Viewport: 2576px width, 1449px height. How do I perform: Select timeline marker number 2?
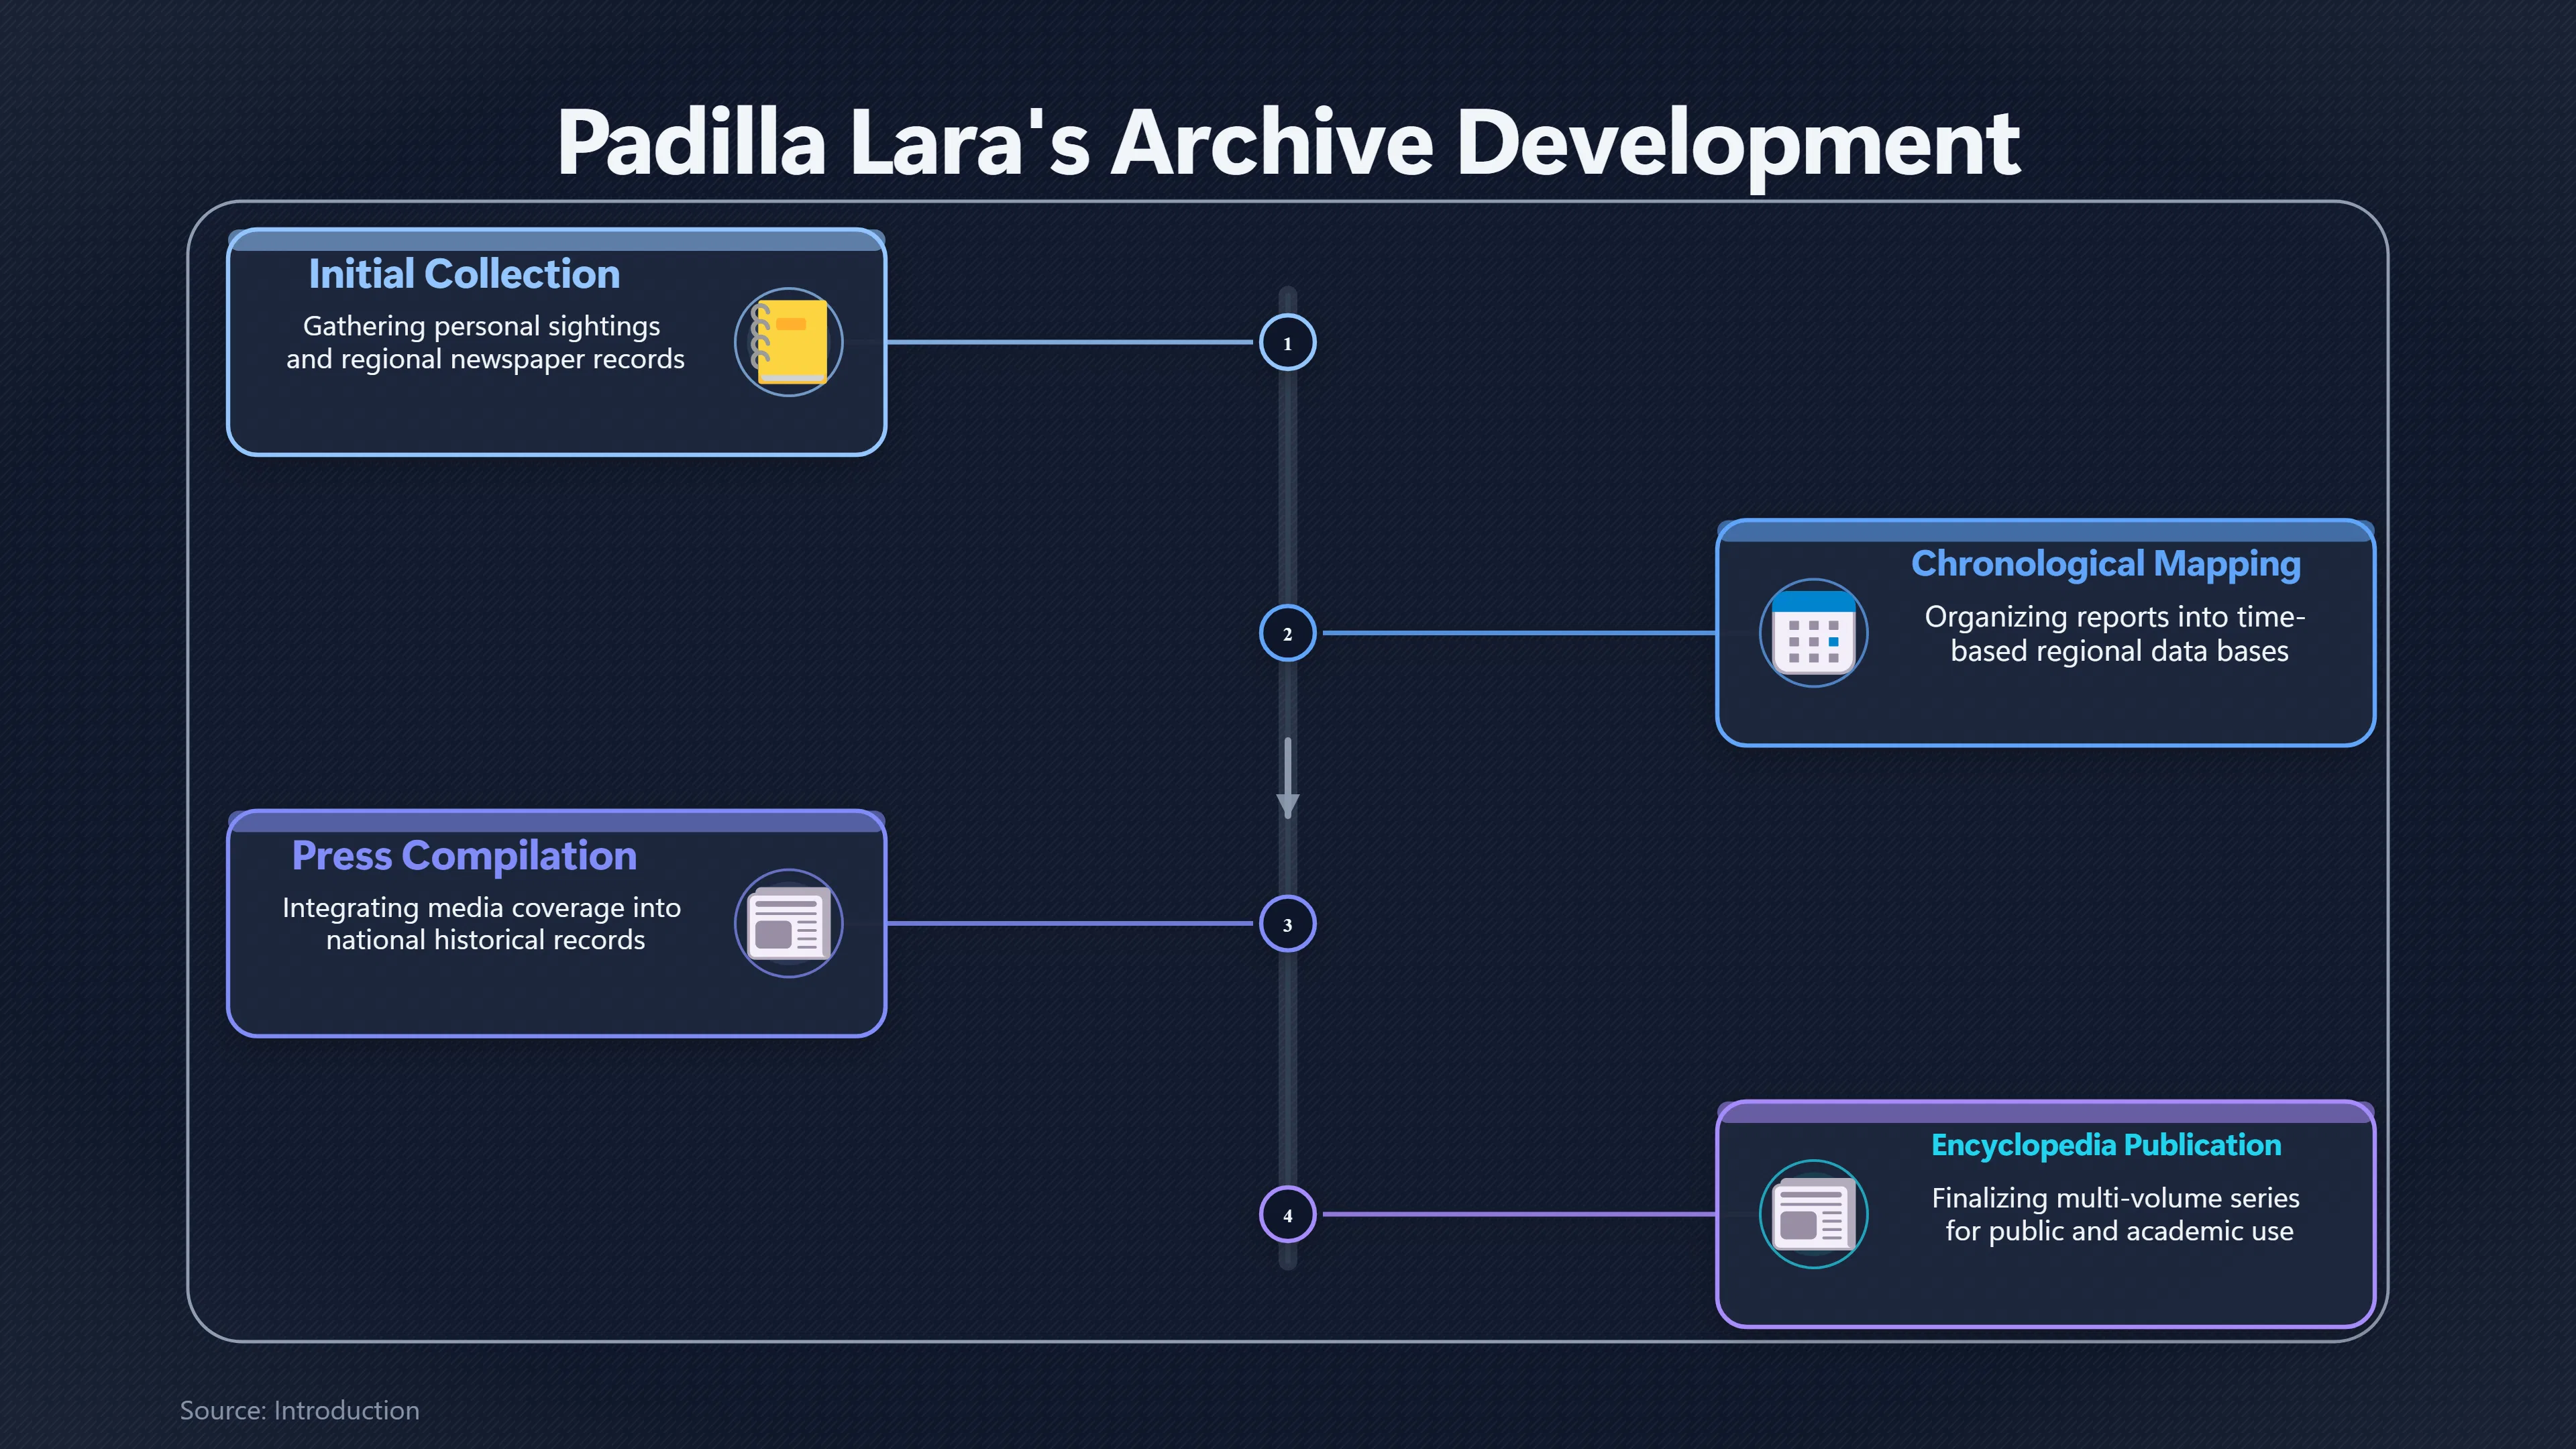1287,633
